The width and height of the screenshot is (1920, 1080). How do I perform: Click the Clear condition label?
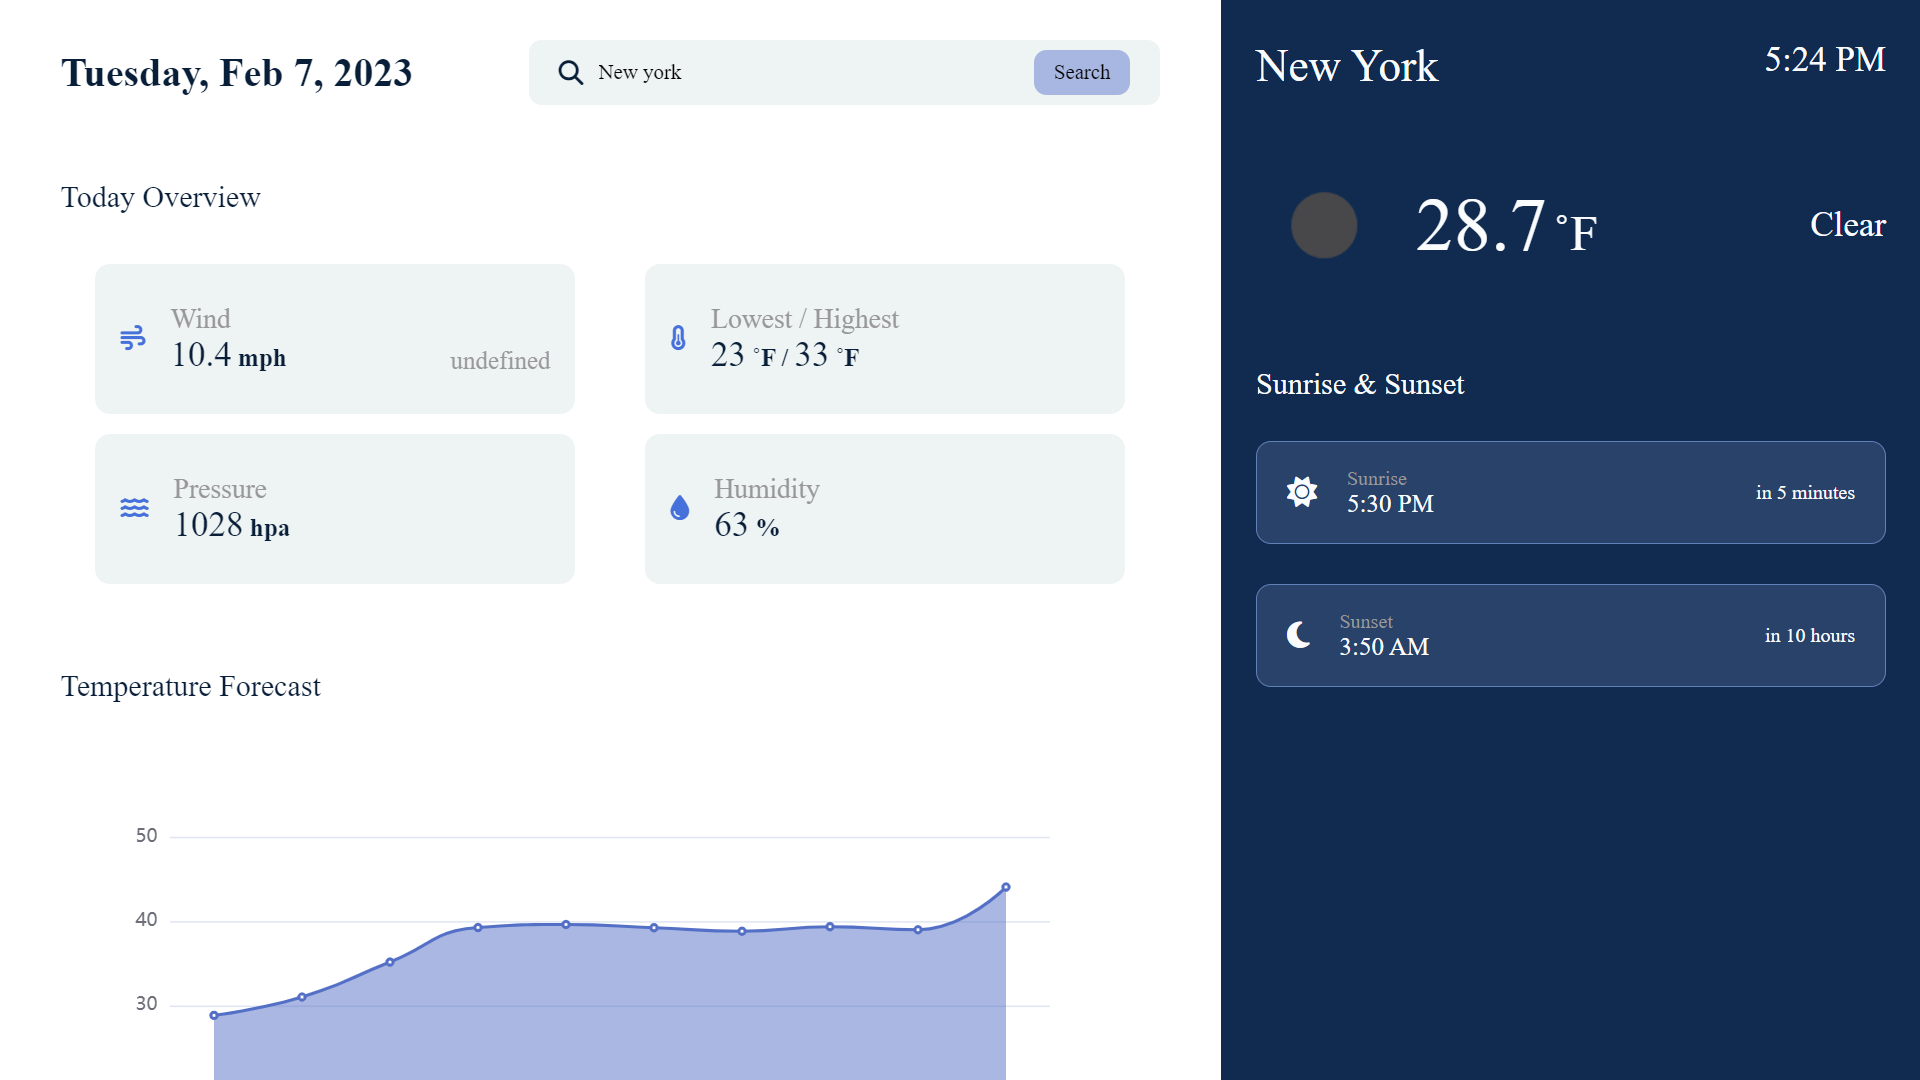[1847, 224]
